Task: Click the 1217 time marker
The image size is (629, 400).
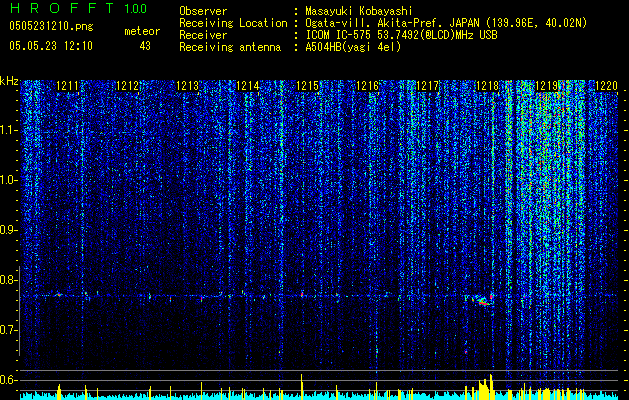Action: tap(428, 86)
